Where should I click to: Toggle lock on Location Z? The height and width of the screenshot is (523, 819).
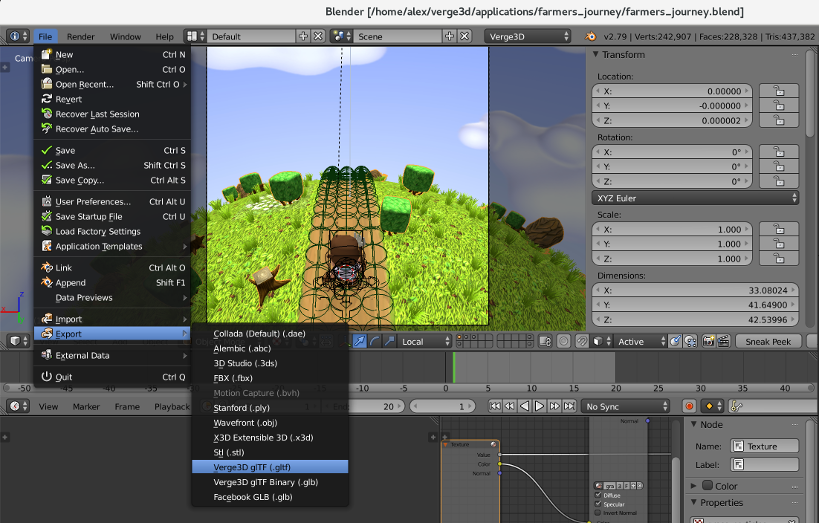[779, 120]
